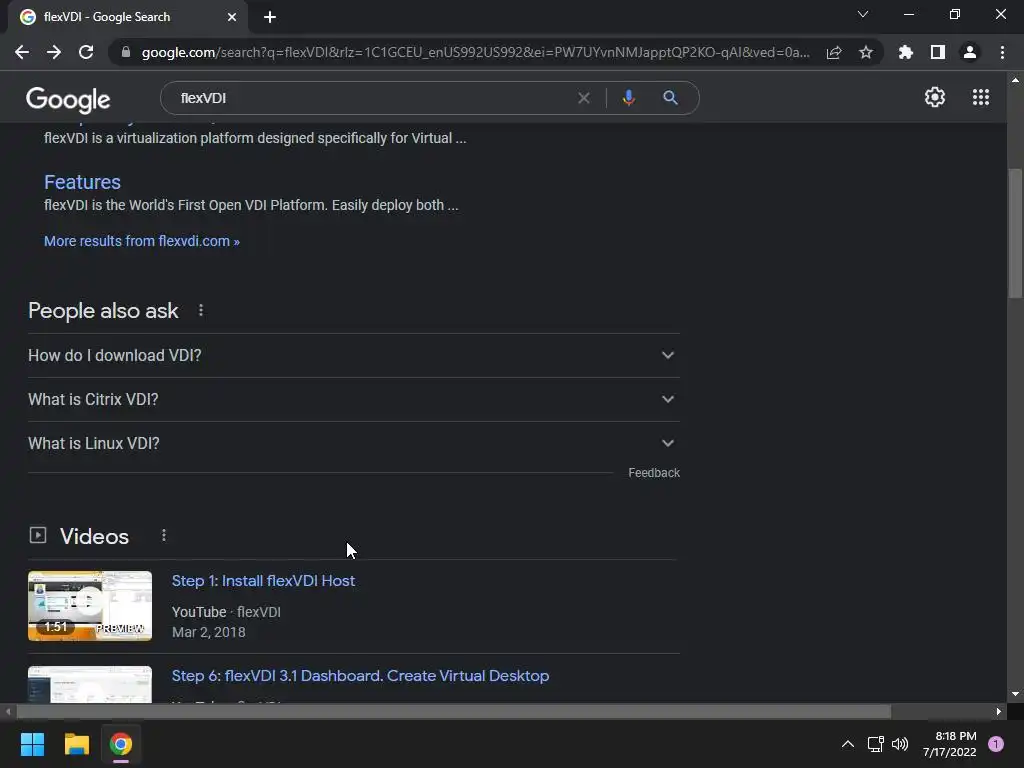Submit search with magnifier icon

coord(670,98)
